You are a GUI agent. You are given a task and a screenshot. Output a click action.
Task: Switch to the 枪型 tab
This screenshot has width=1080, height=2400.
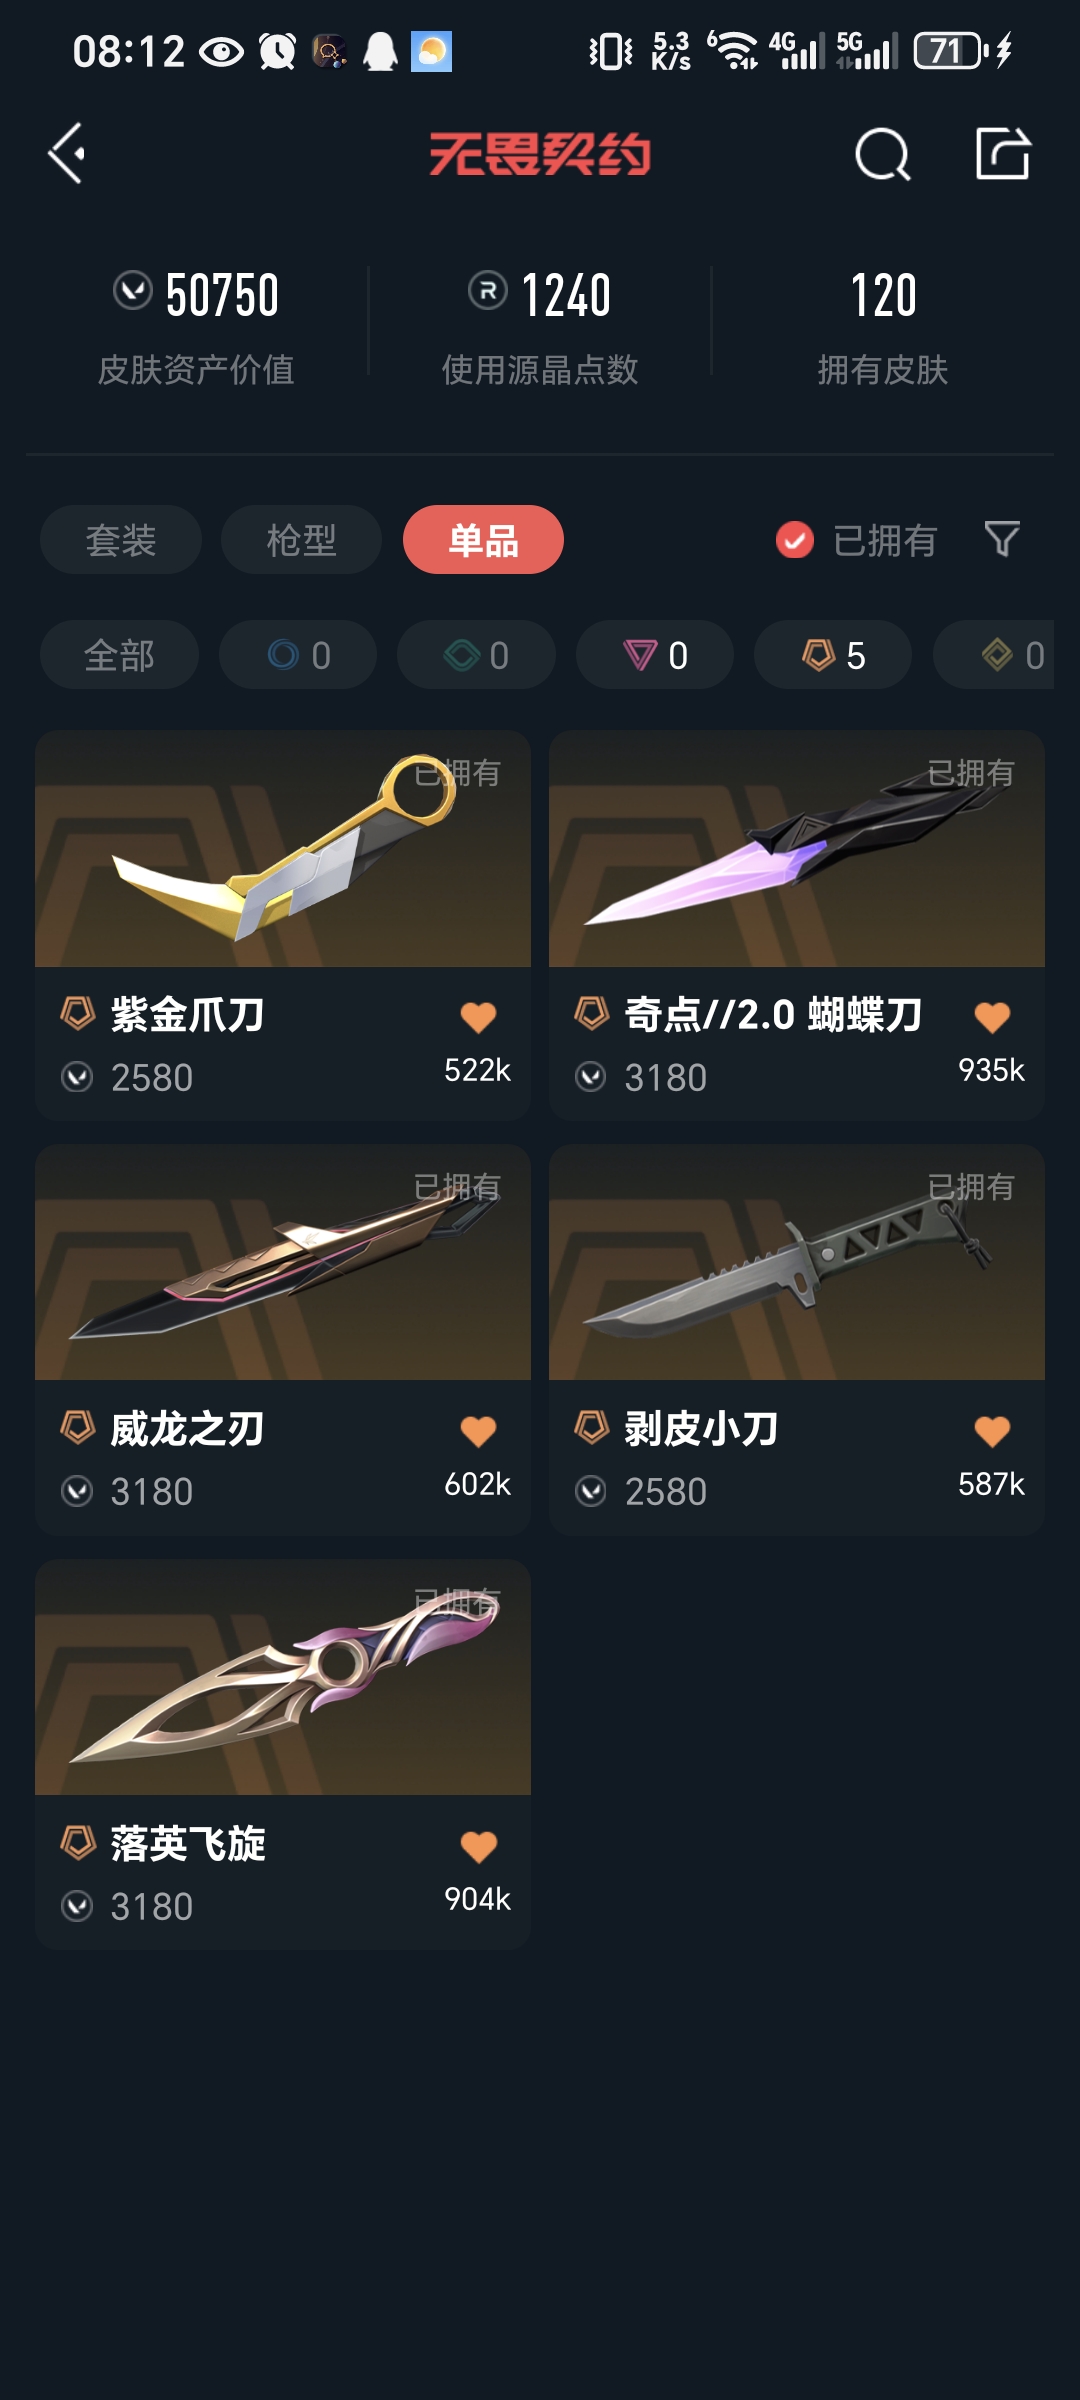pos(301,540)
